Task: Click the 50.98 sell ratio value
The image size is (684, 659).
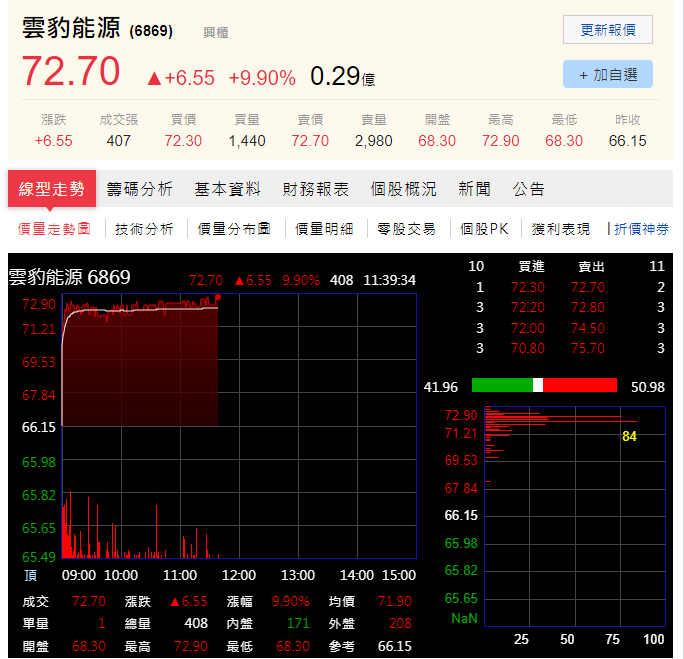Action: point(648,387)
